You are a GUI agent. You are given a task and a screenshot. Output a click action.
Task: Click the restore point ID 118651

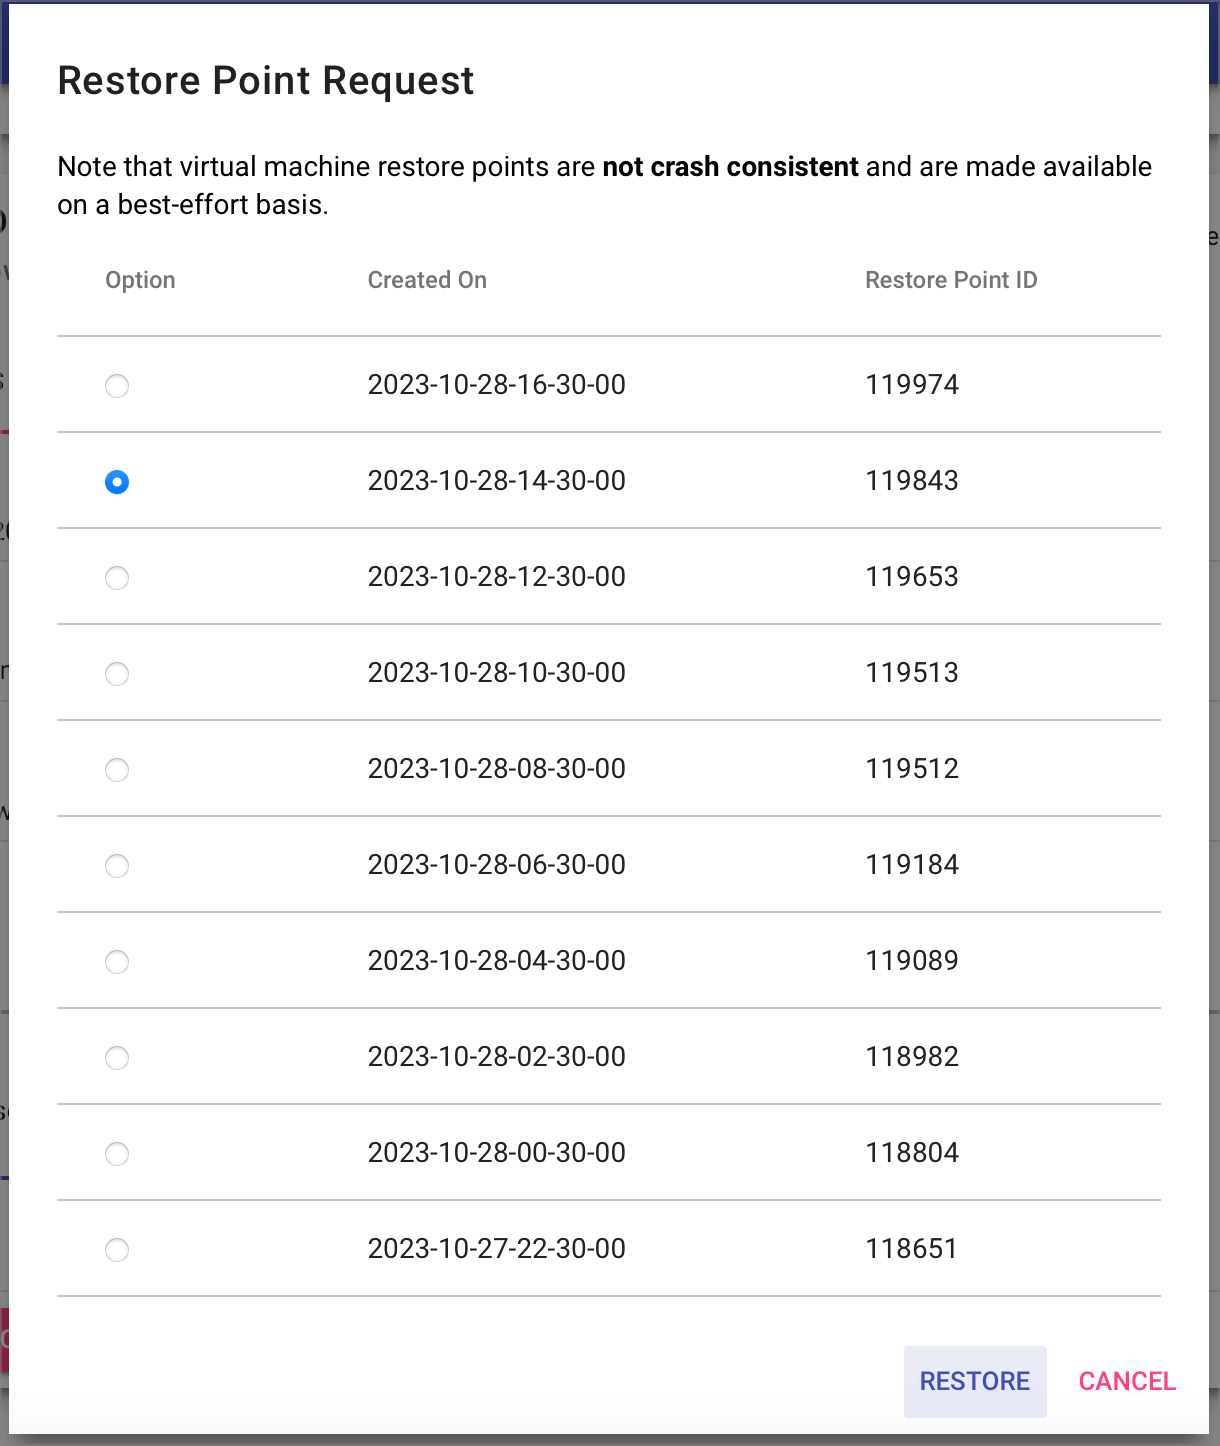tap(912, 1248)
